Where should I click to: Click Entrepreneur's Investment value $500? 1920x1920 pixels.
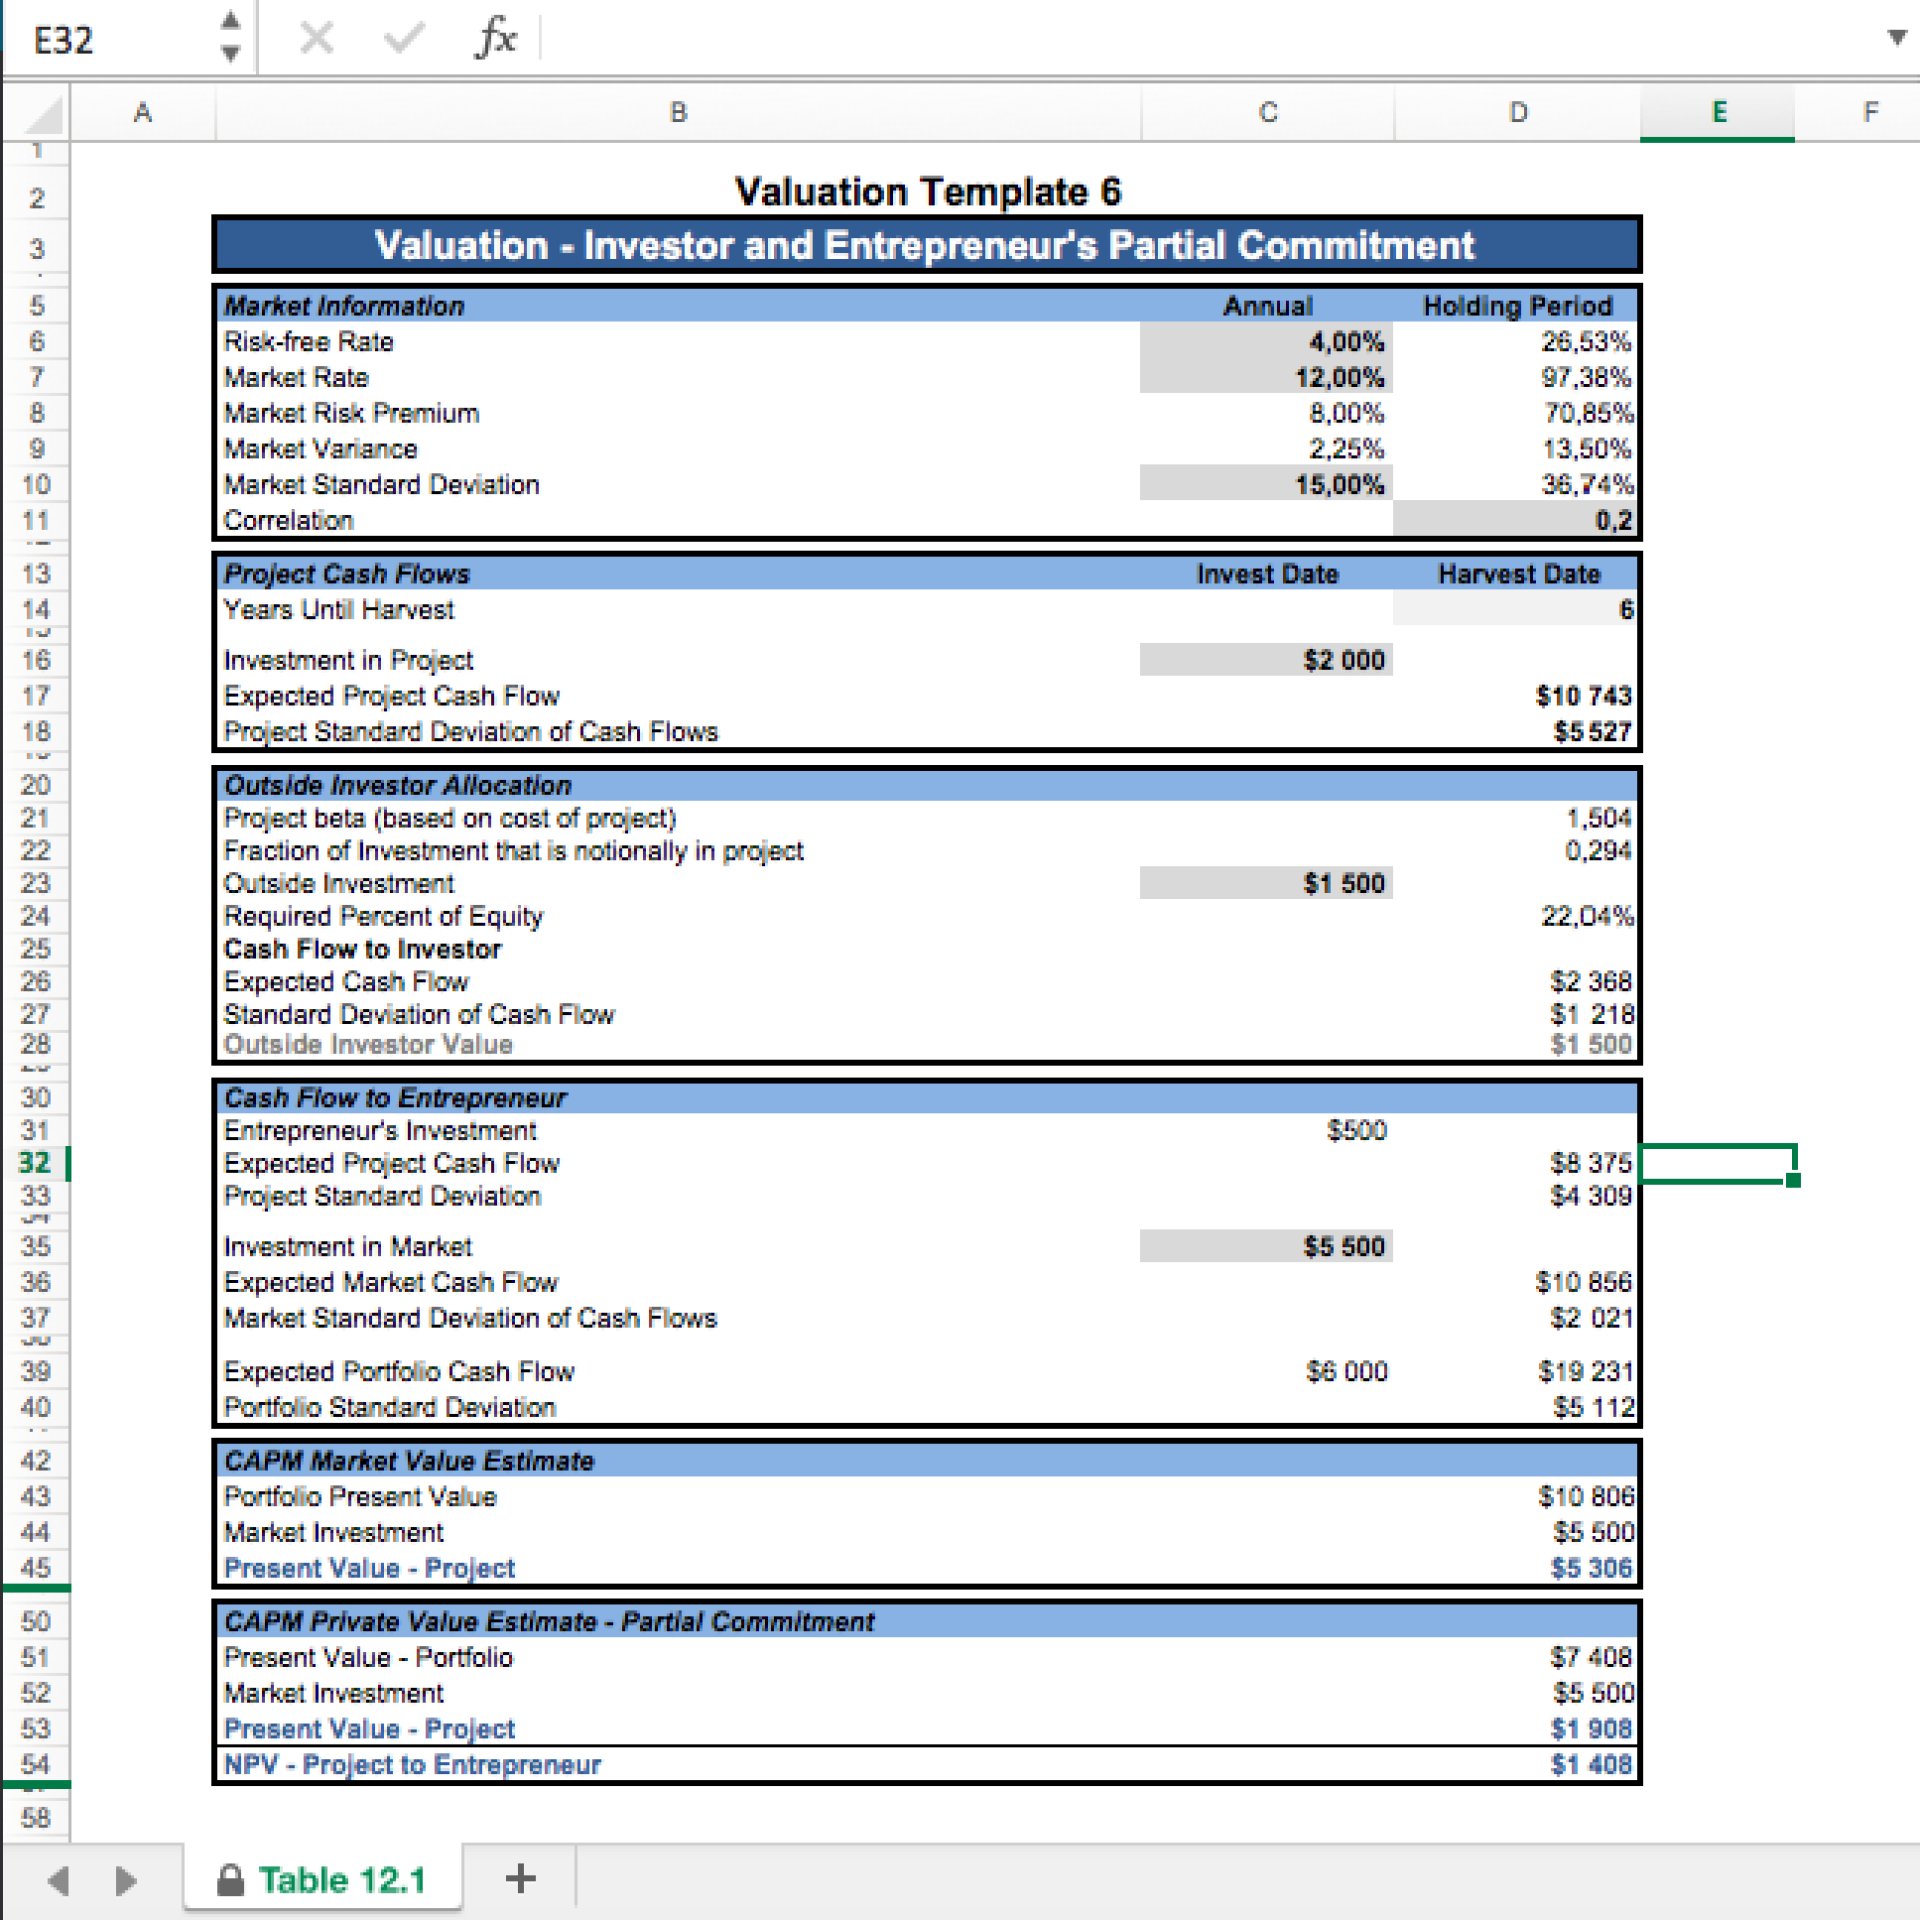(x=1356, y=1130)
